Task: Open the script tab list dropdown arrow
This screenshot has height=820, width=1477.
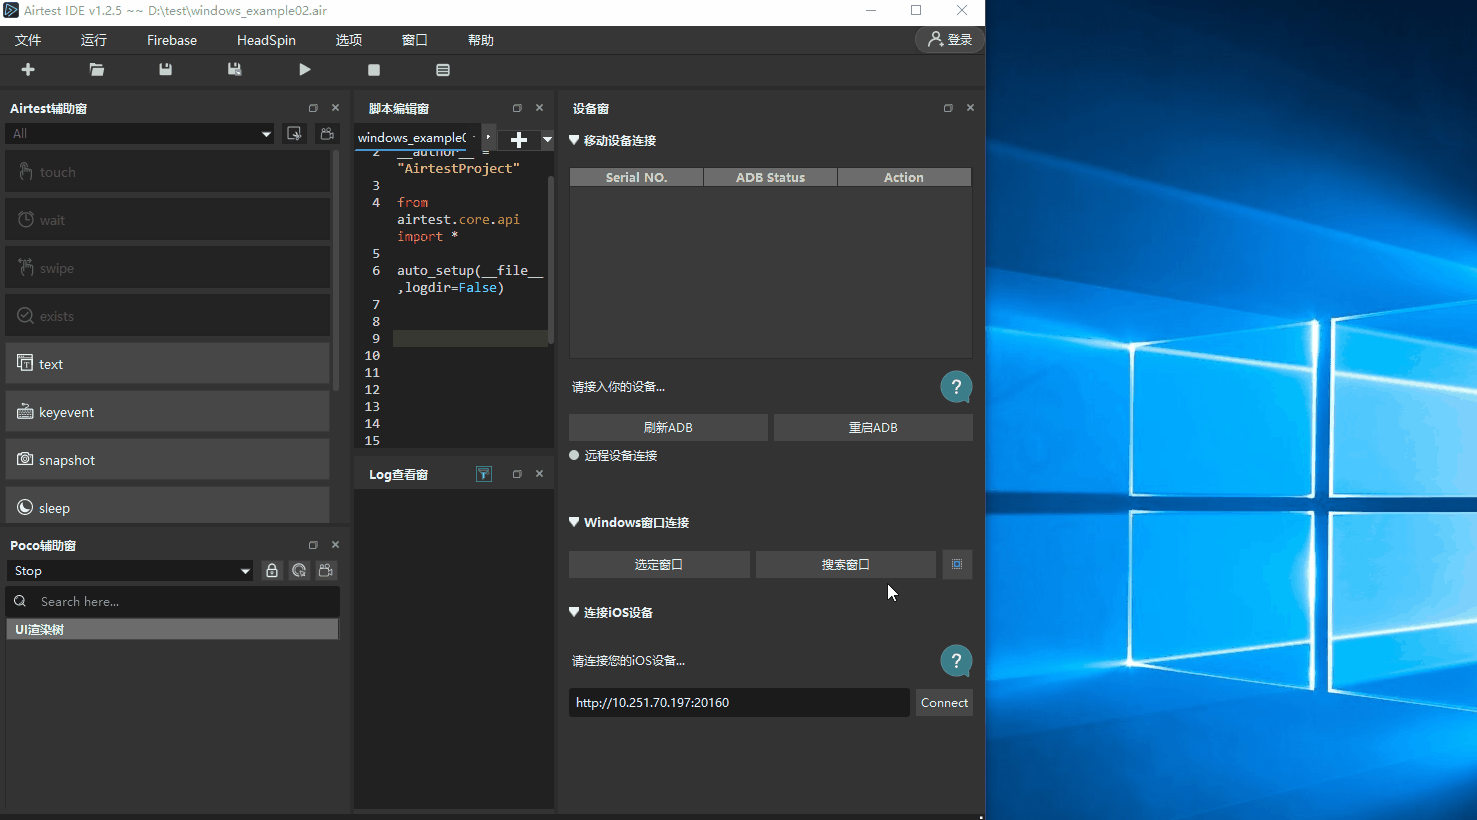Action: [547, 140]
